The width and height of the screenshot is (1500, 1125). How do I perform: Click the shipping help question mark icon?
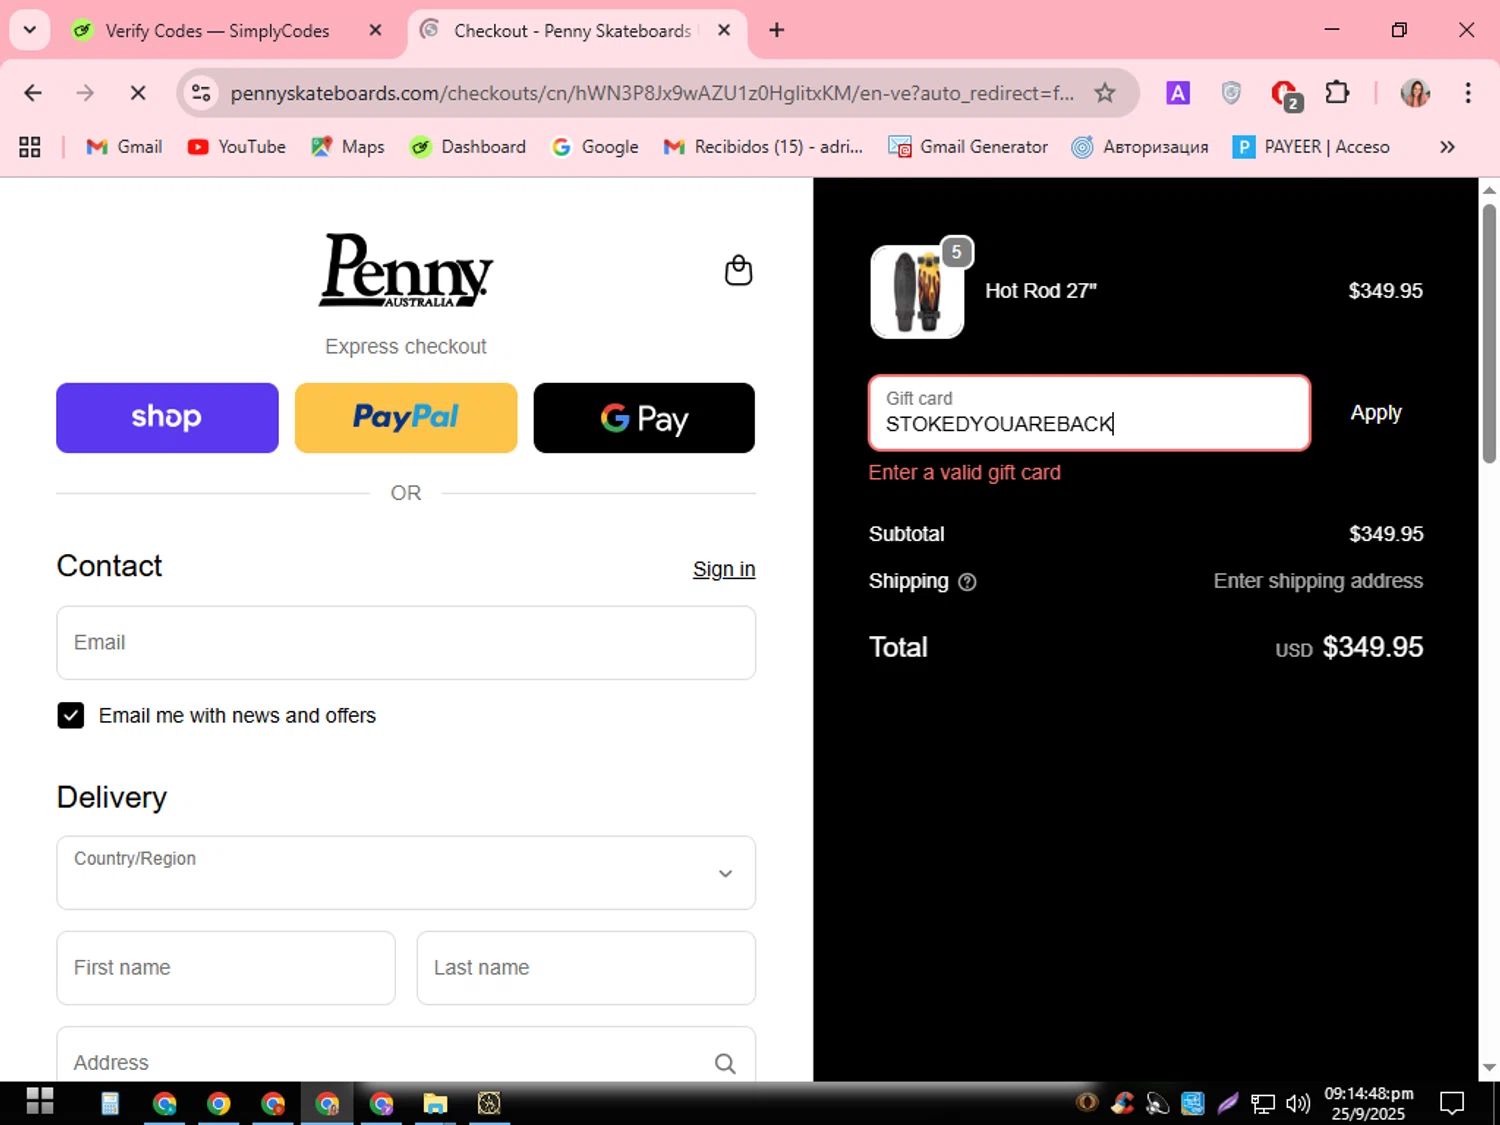967,582
